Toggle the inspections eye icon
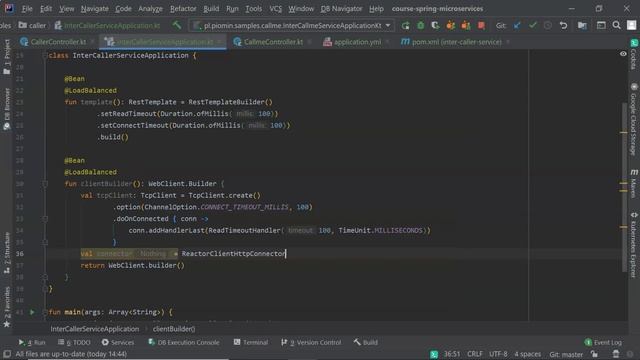The image size is (640, 360). [623, 54]
